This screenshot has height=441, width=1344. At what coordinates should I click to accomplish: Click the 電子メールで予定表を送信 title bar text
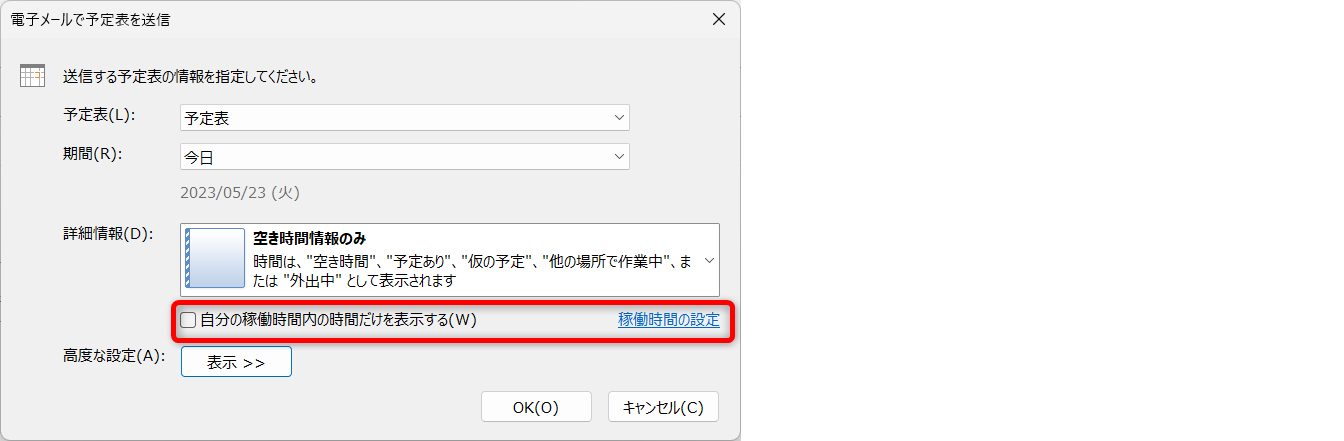(91, 19)
